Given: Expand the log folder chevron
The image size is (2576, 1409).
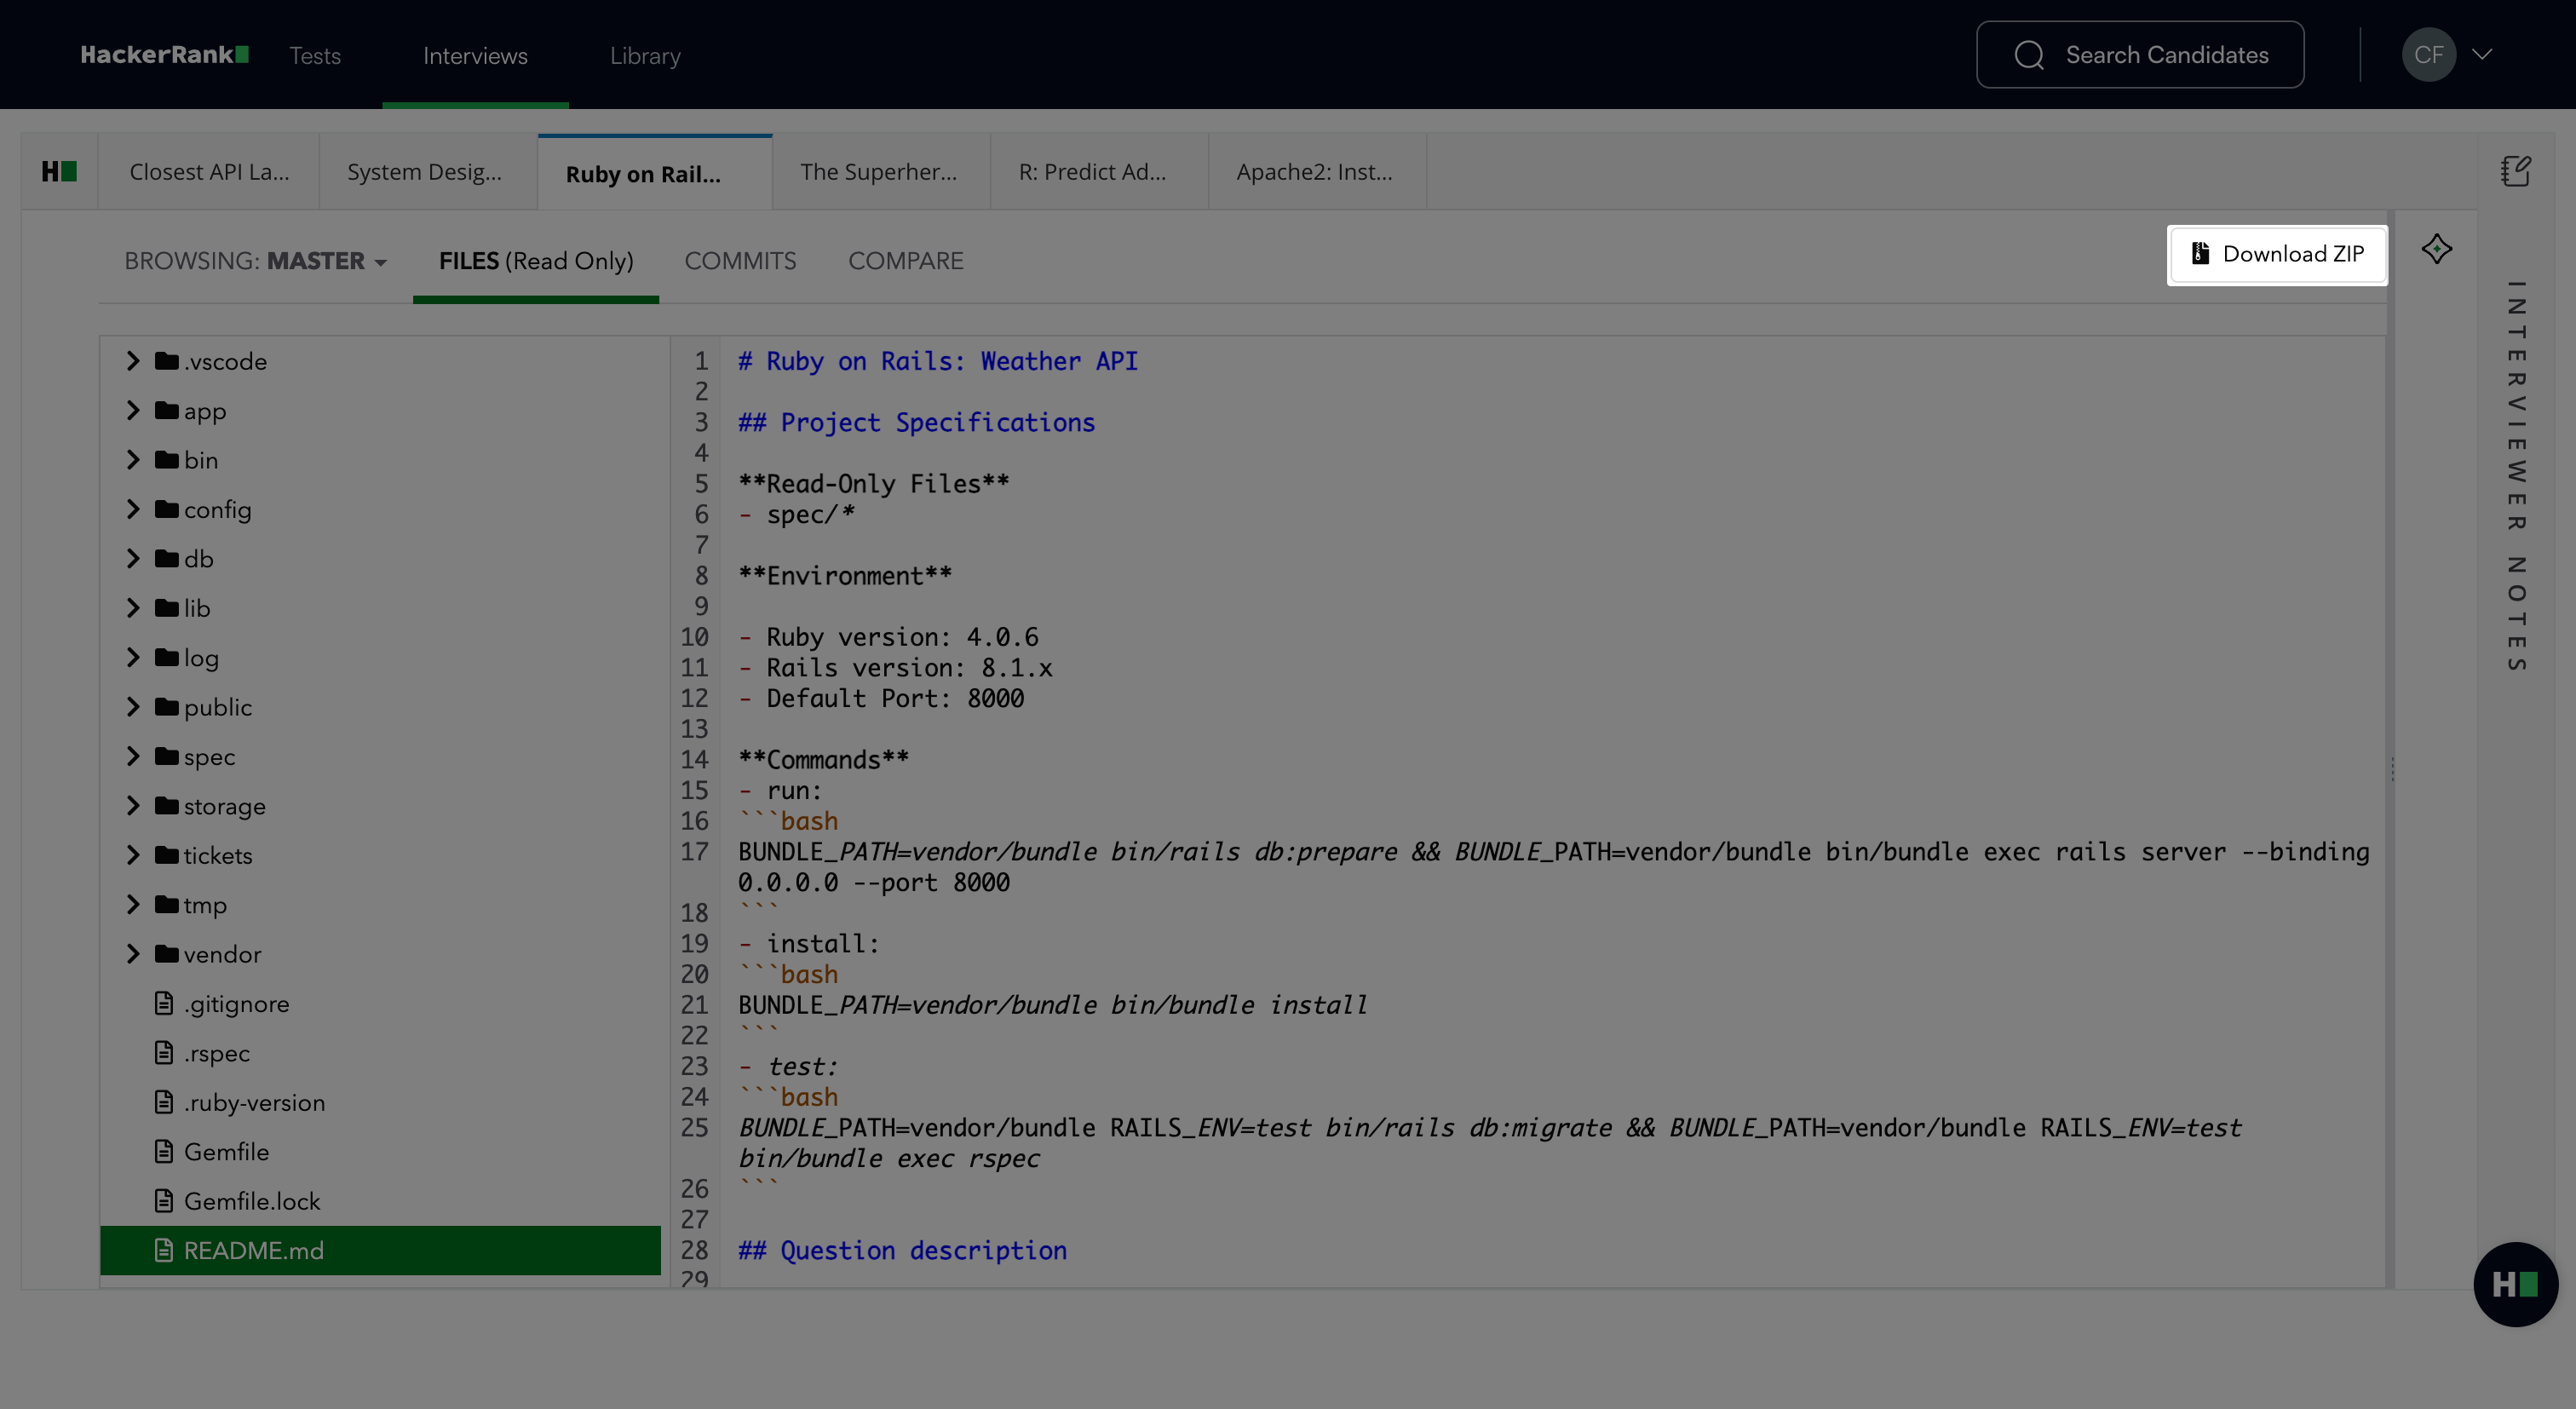Looking at the screenshot, I should [133, 657].
